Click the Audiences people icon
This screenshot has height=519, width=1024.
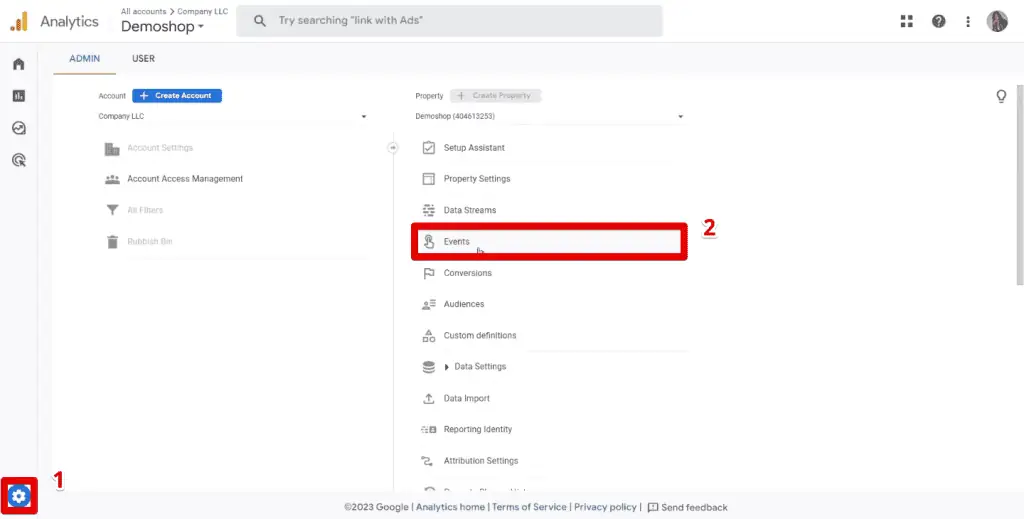pos(428,304)
